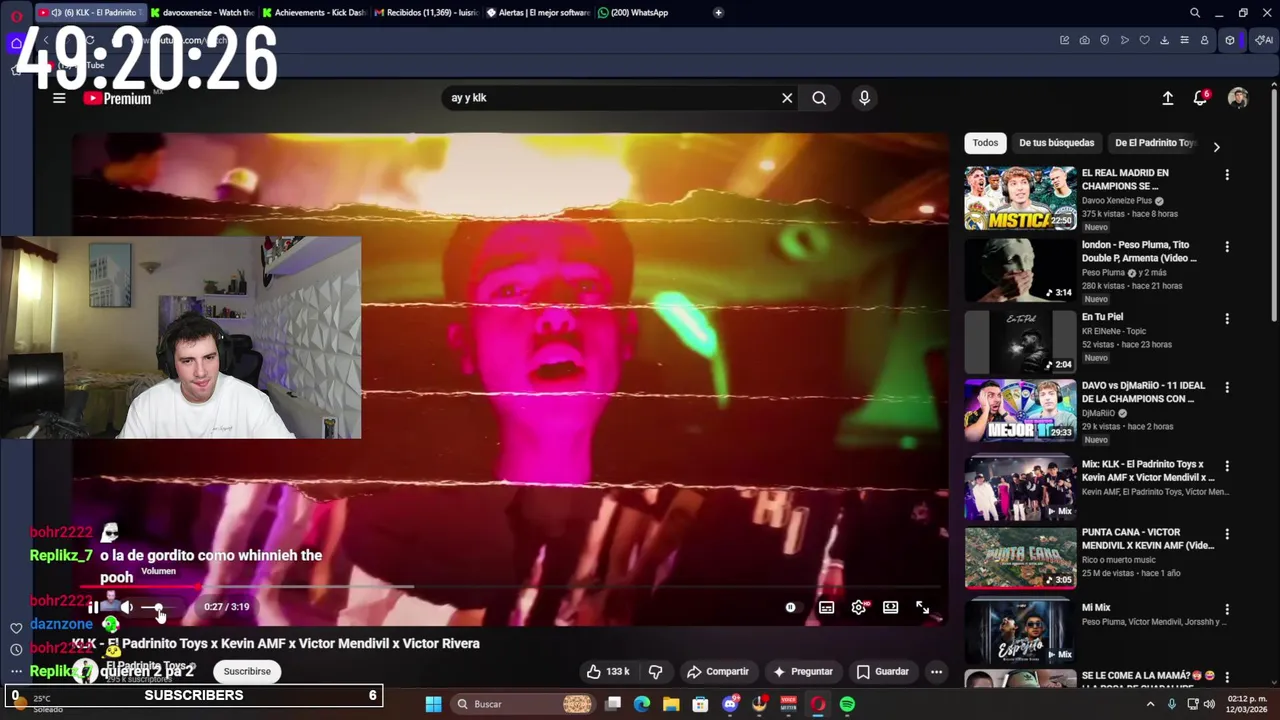Start voice search with the microphone
This screenshot has width=1280, height=720.
point(864,98)
